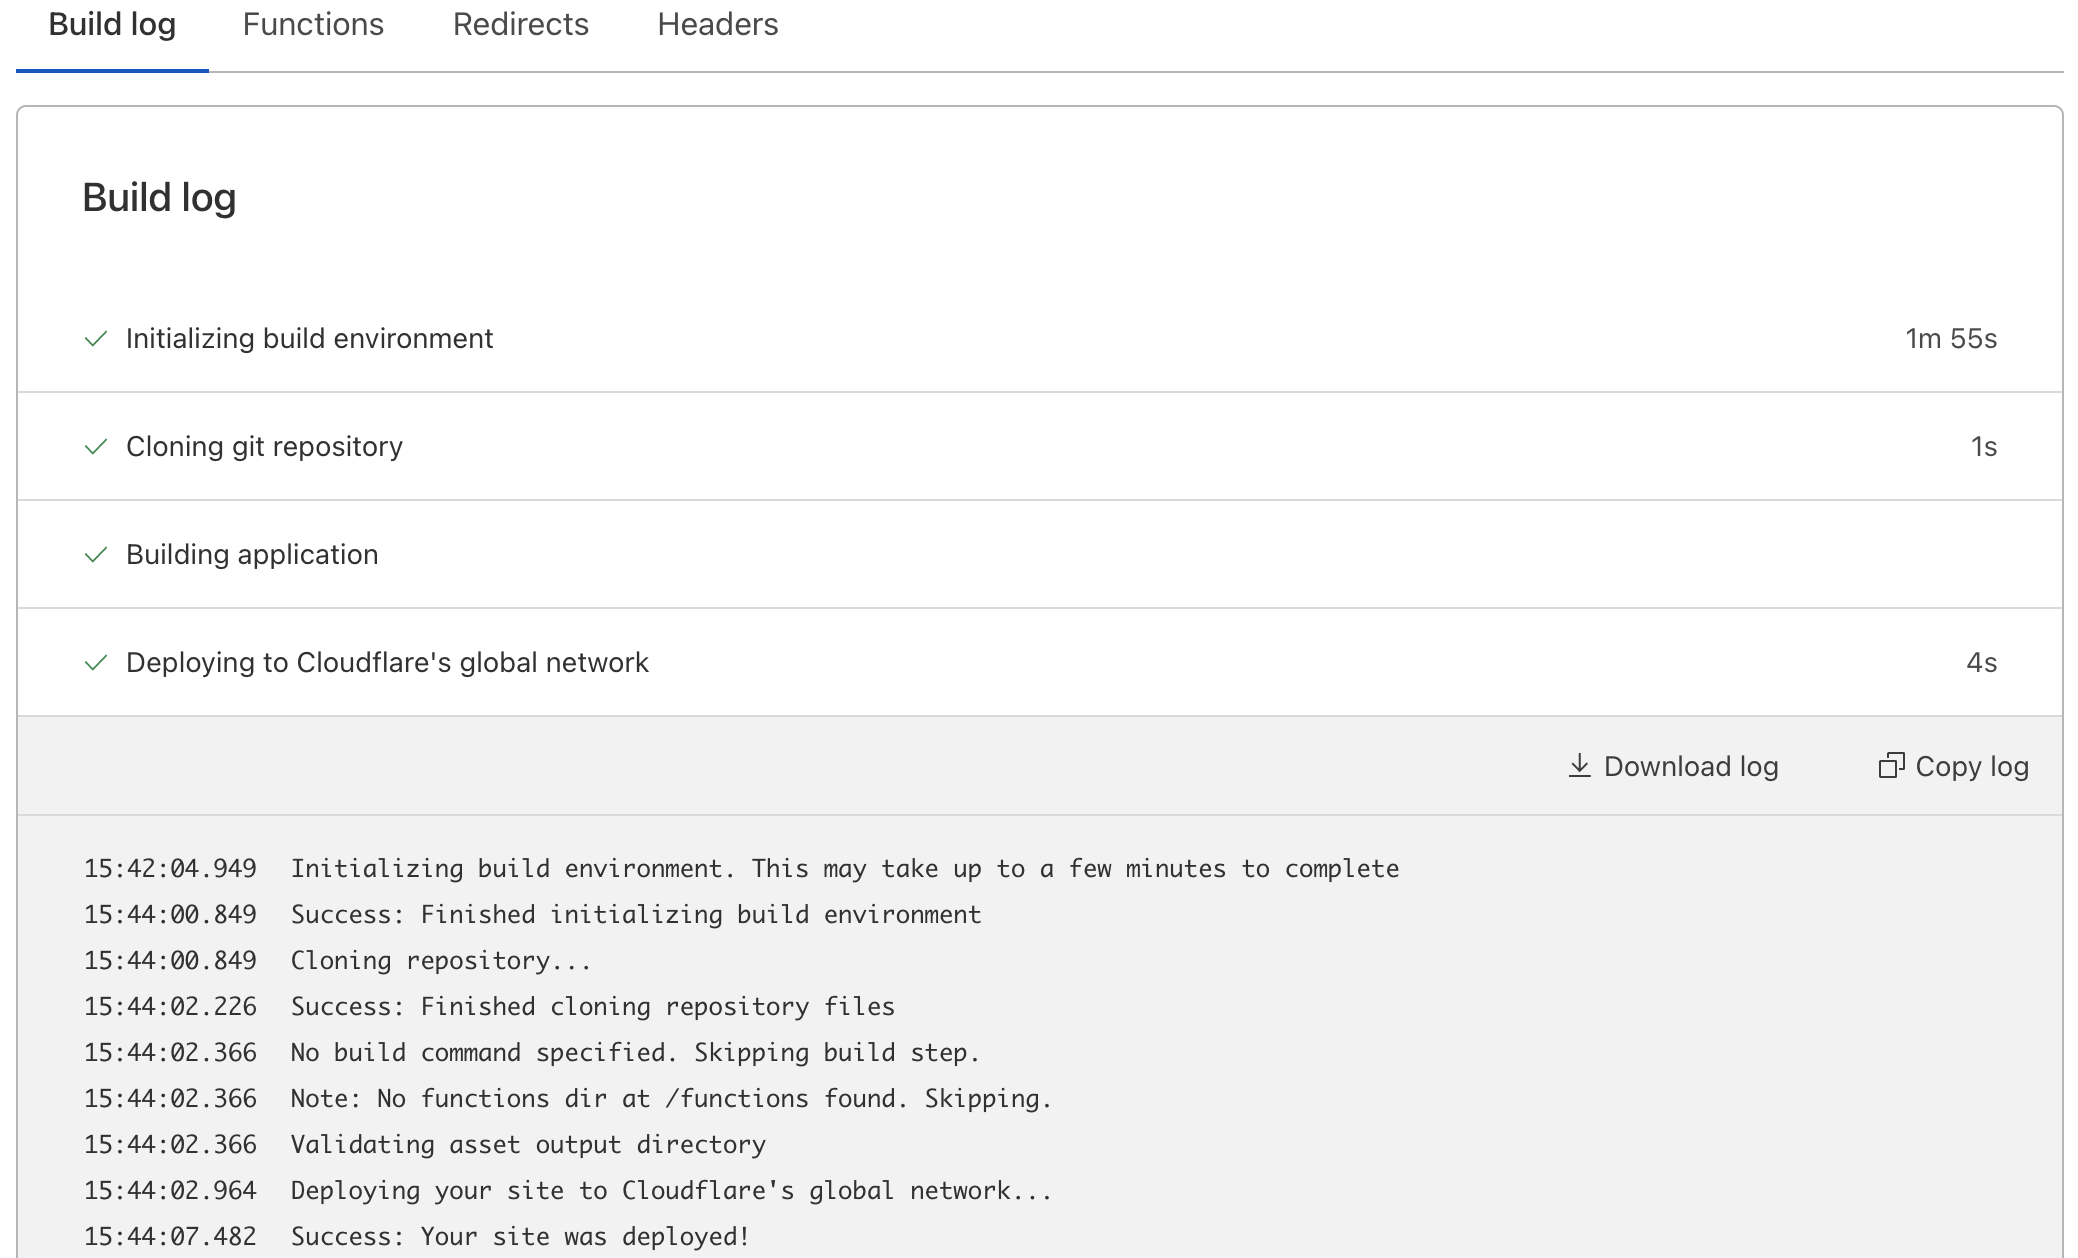Open the Redirects tab
This screenshot has width=2078, height=1258.
click(x=520, y=24)
